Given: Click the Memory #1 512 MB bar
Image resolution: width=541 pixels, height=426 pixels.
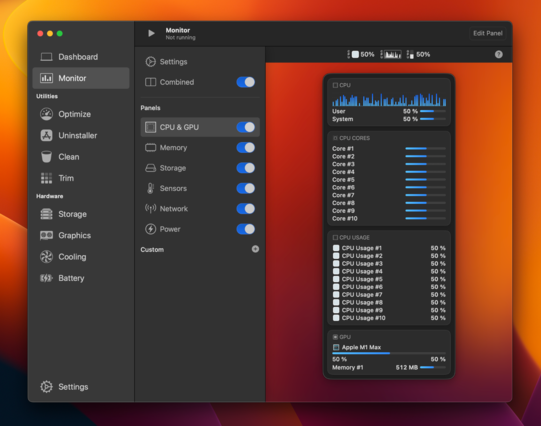Looking at the screenshot, I should (x=433, y=368).
